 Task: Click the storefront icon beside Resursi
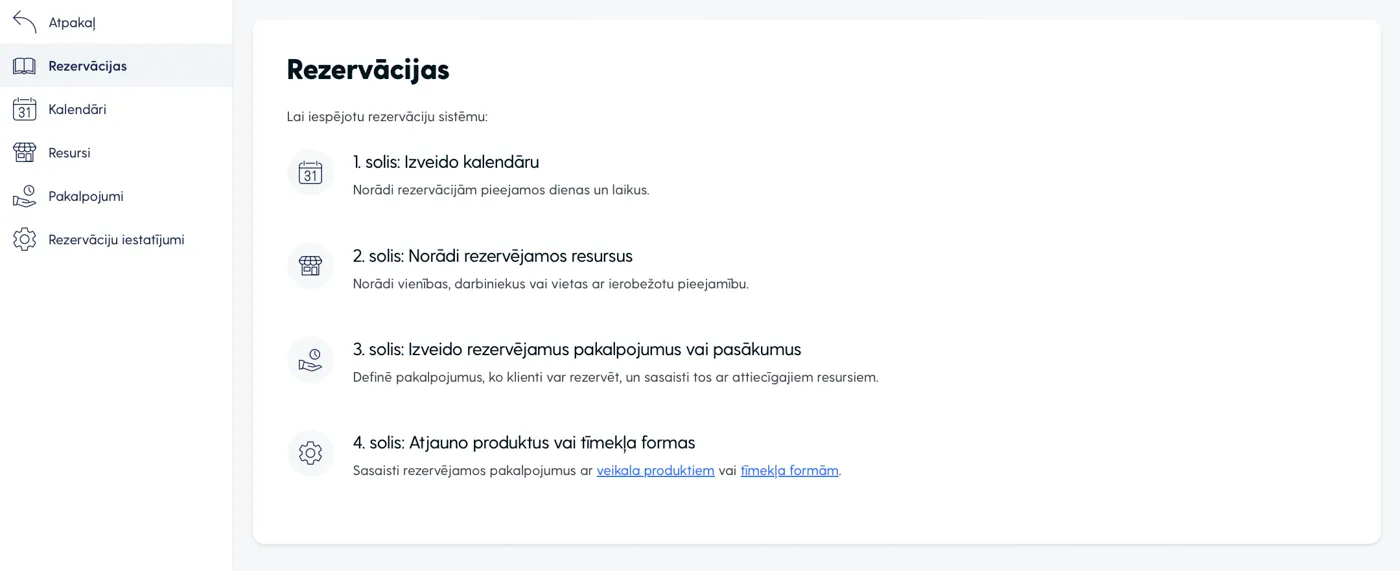(24, 153)
